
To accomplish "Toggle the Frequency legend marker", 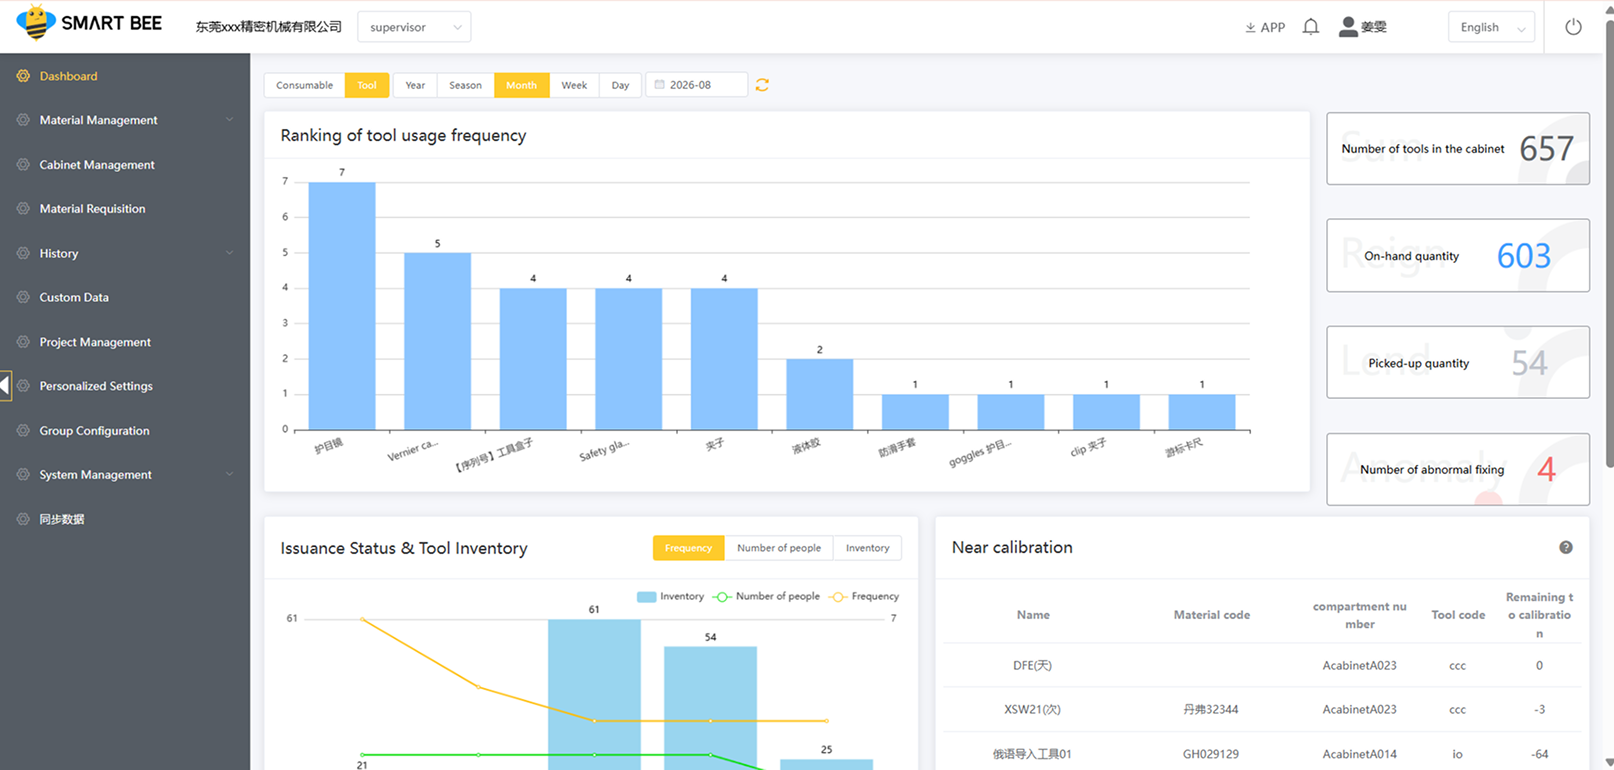I will click(838, 597).
